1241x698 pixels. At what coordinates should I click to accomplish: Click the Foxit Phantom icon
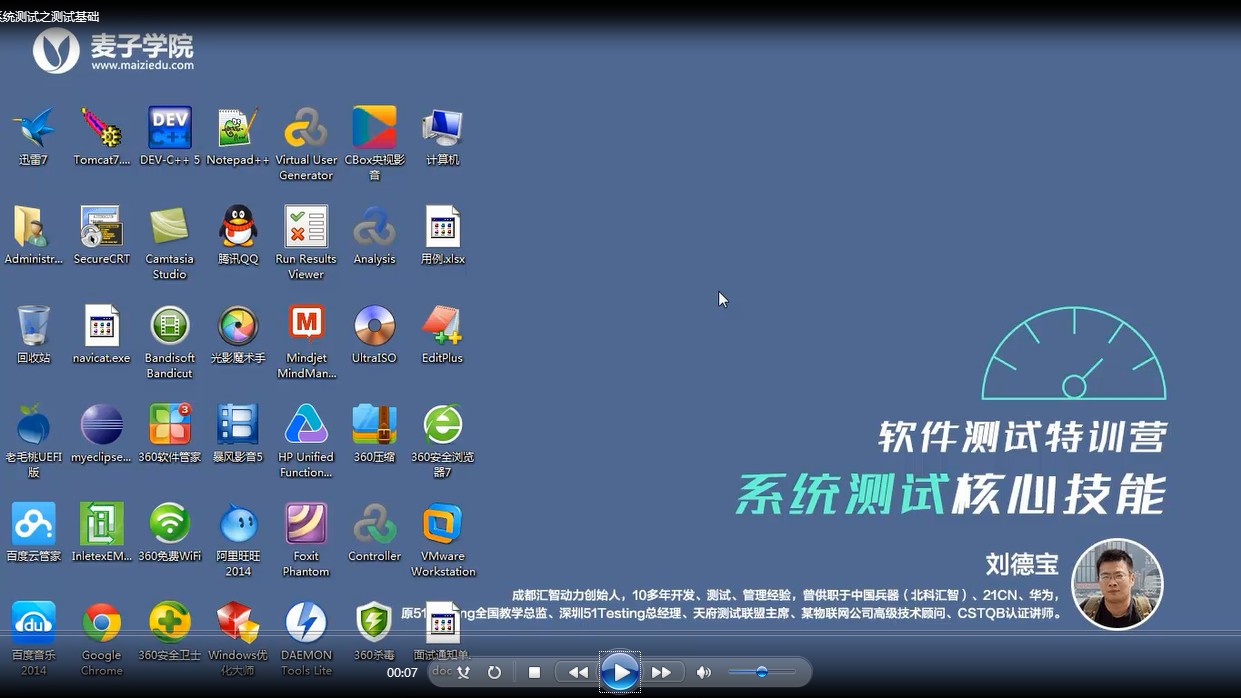pyautogui.click(x=306, y=525)
